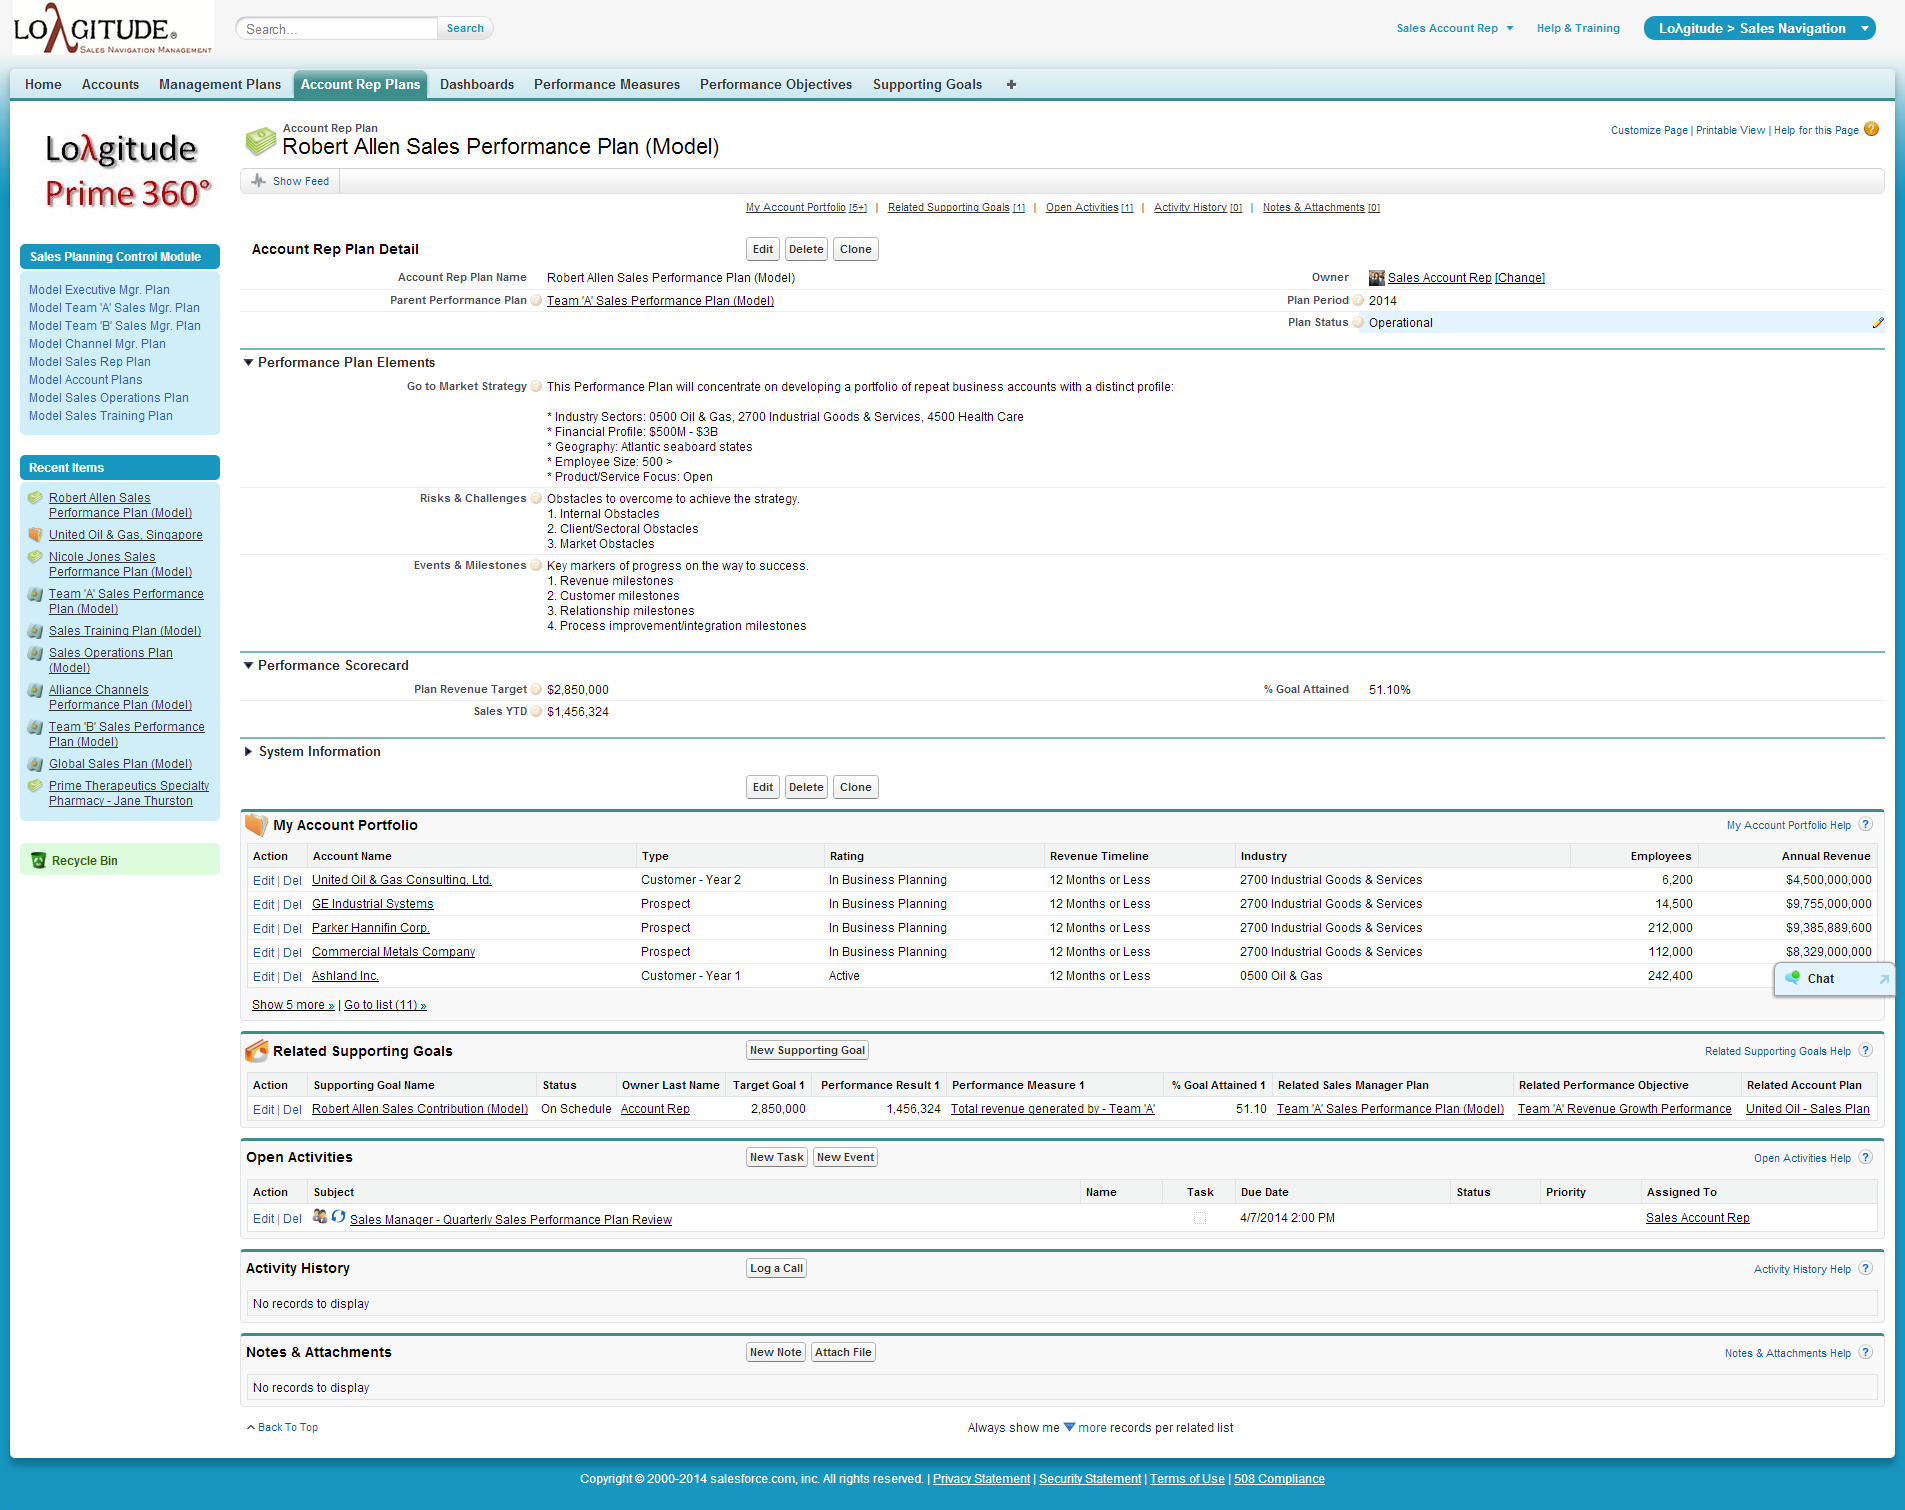Open the Performance Measures tab
The height and width of the screenshot is (1510, 1905).
click(x=606, y=85)
